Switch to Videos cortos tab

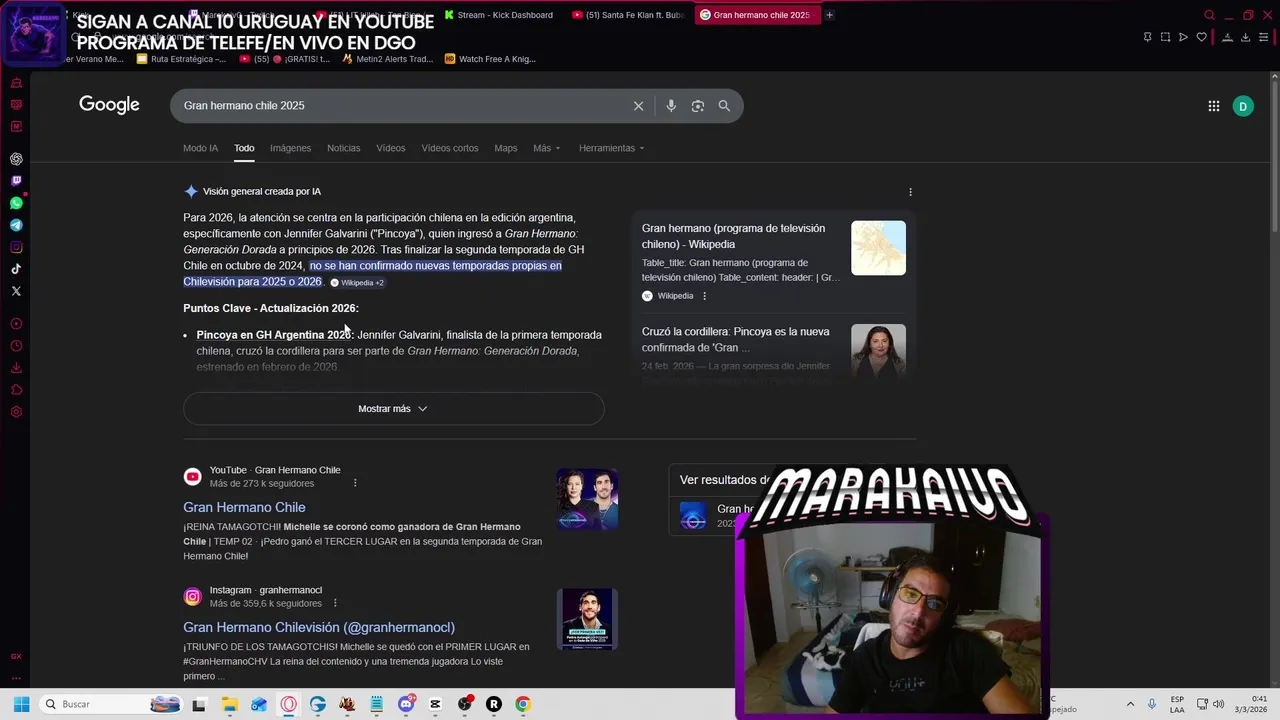(x=449, y=148)
